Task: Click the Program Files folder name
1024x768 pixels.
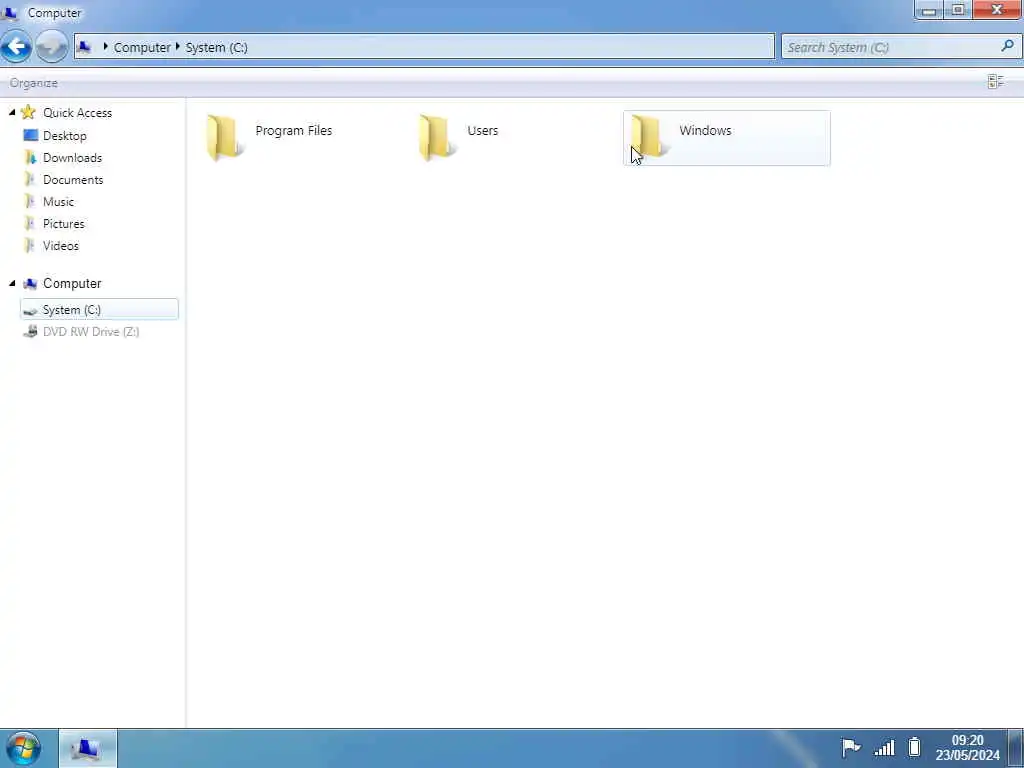Action: (x=294, y=131)
